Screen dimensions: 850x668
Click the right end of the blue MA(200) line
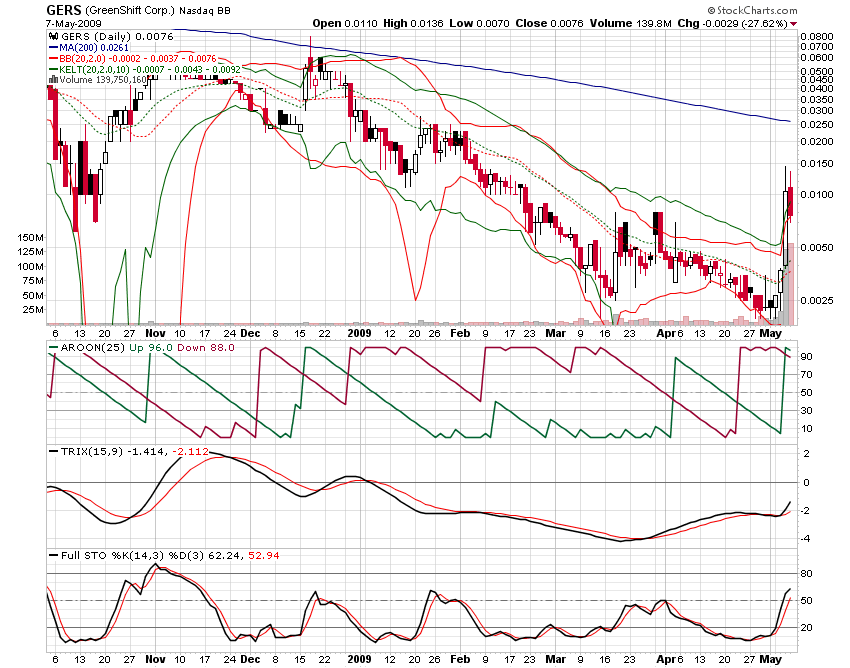(x=789, y=121)
